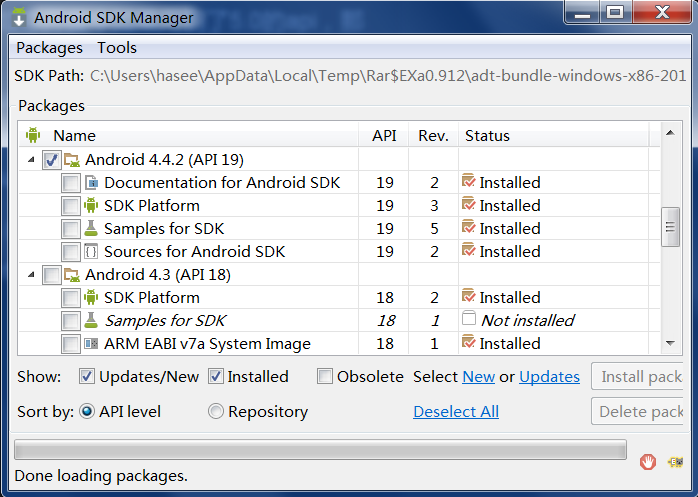Click the ARM EABI v7a System Image icon

pos(91,343)
